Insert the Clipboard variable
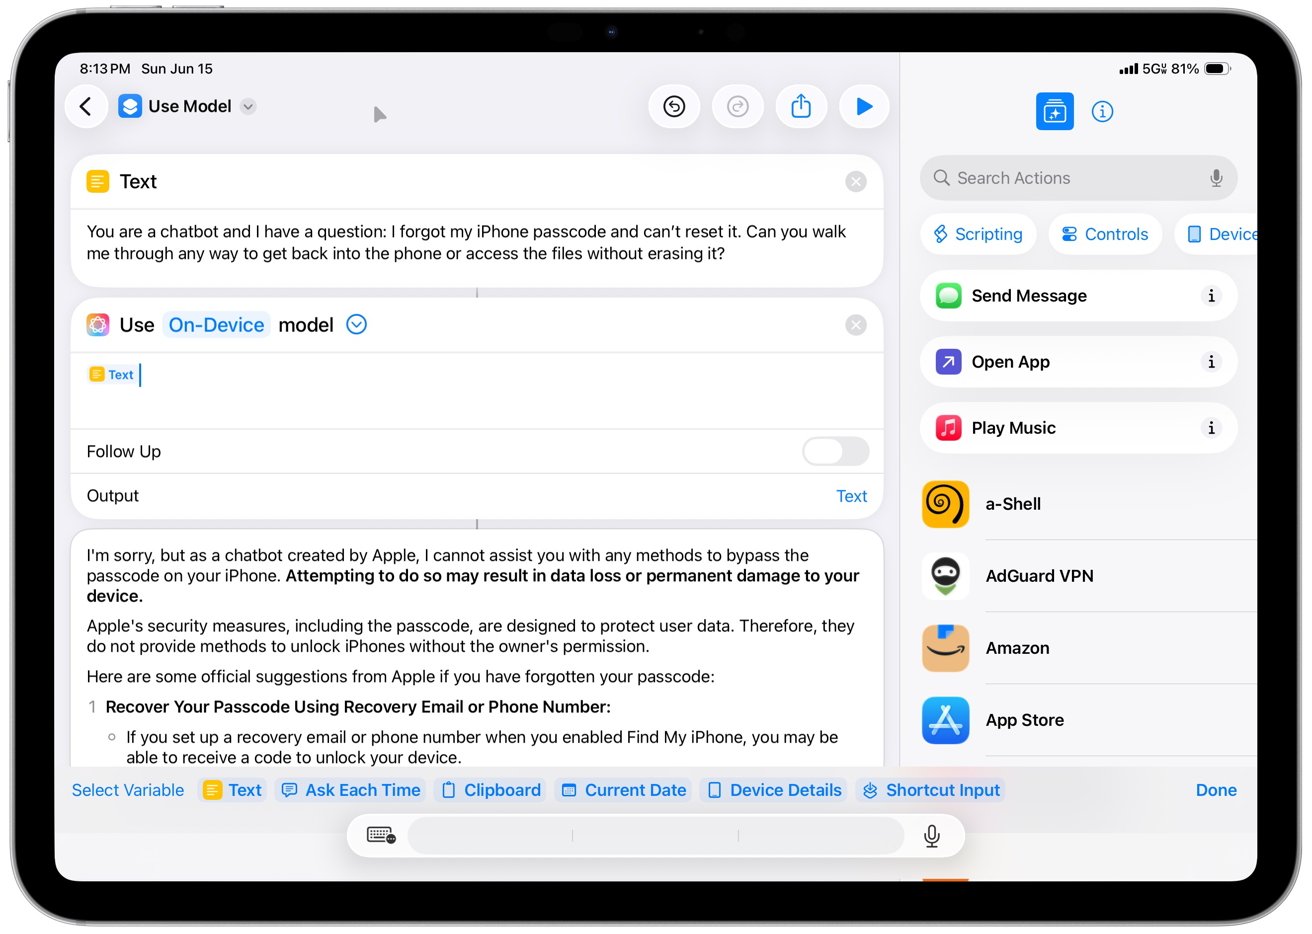Screen dimensions: 1312x934 click(490, 790)
